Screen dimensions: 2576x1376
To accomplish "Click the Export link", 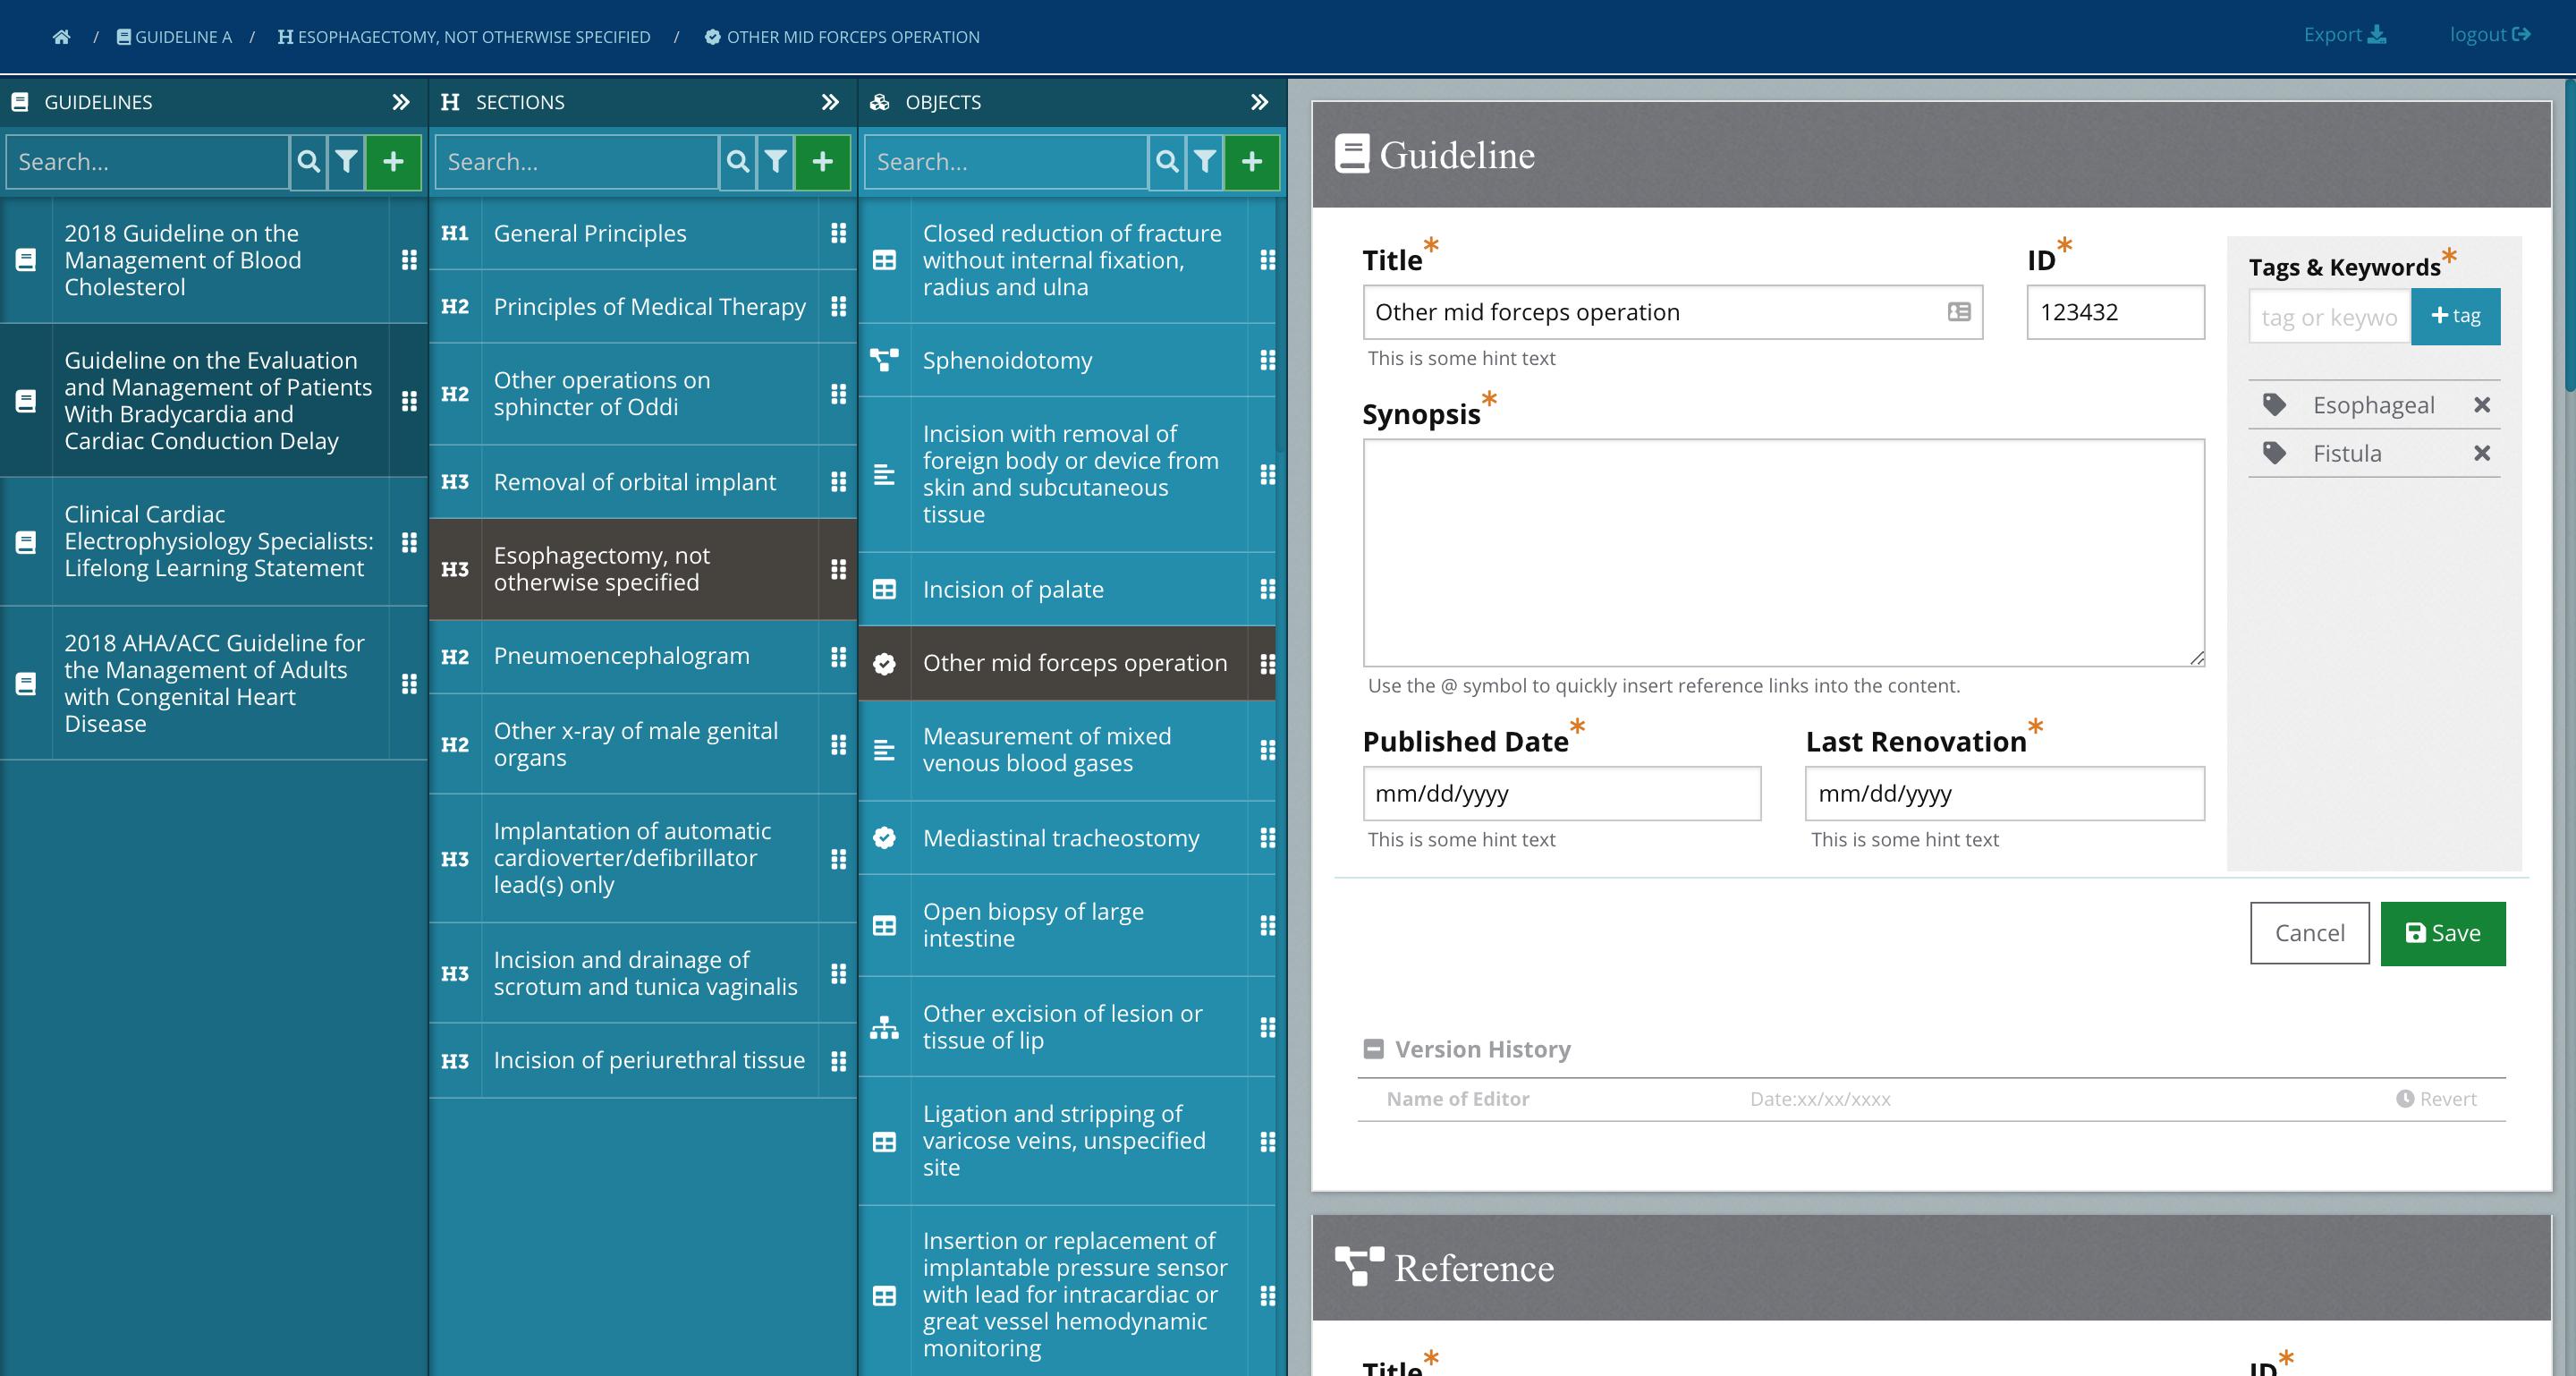I will 2343,35.
